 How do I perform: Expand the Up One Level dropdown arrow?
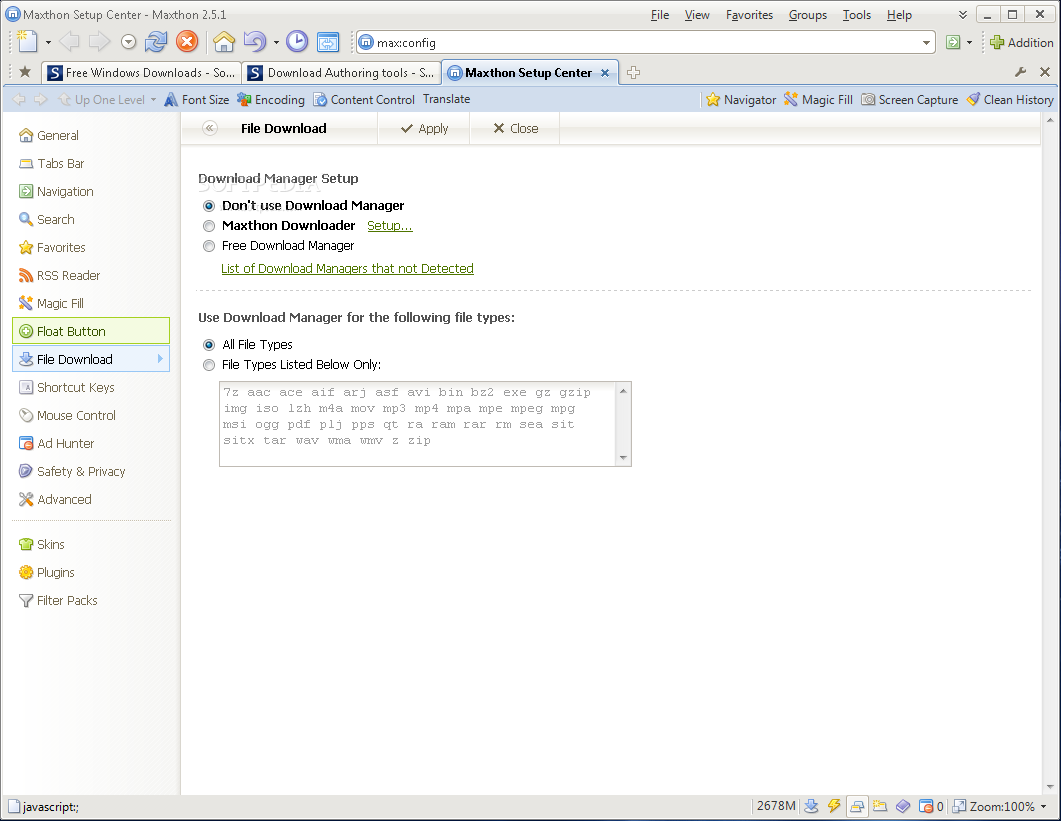154,99
